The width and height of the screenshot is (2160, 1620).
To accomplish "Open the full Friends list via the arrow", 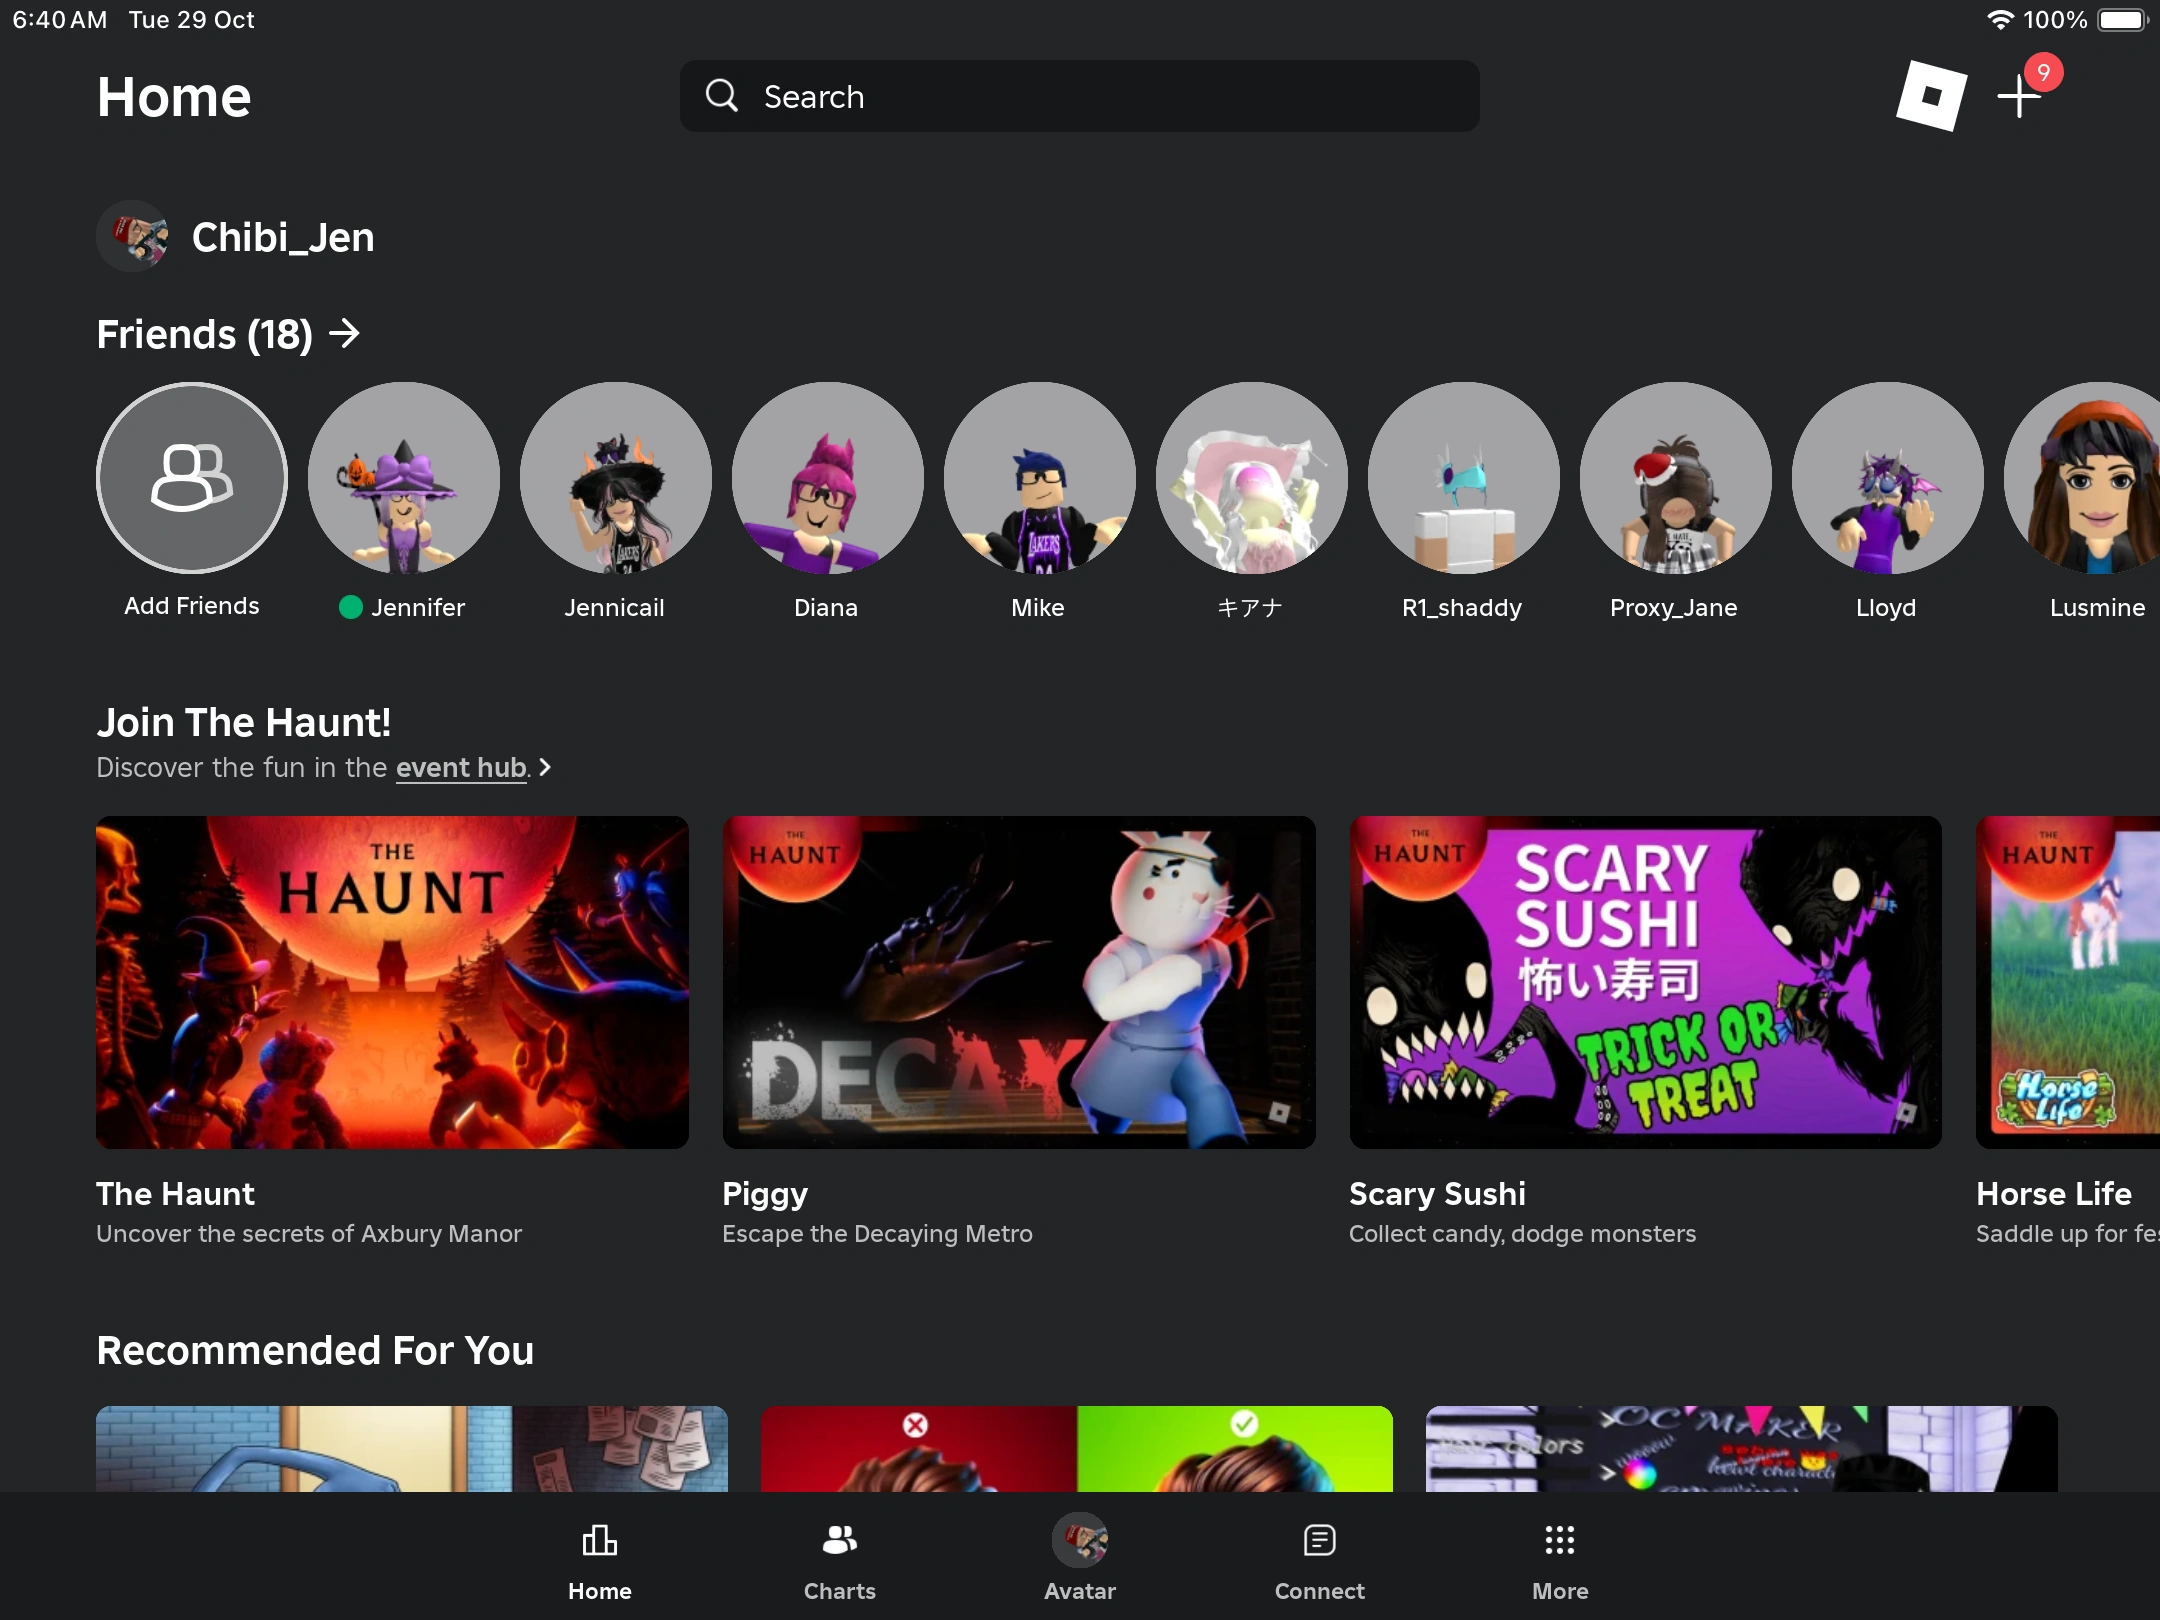I will [x=345, y=334].
